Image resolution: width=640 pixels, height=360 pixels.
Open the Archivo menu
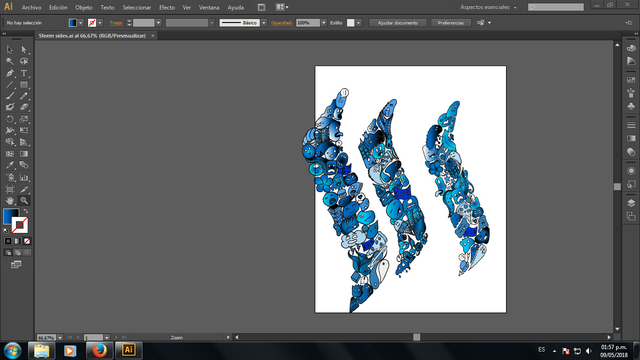[x=31, y=7]
